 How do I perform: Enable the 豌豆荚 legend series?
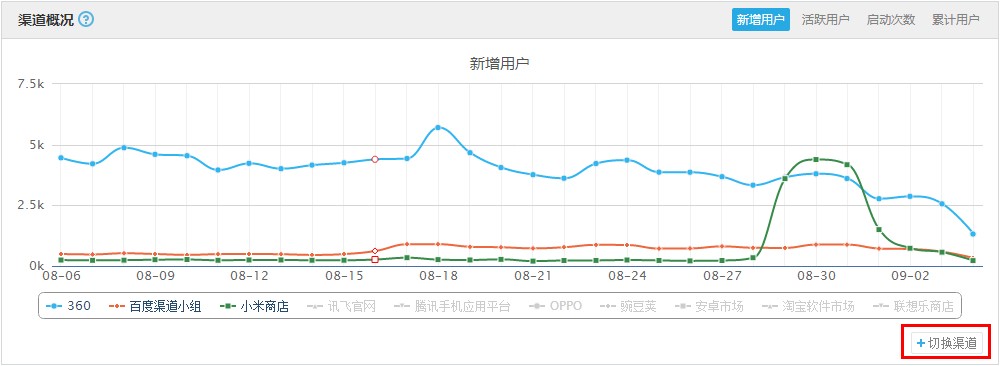click(x=628, y=306)
